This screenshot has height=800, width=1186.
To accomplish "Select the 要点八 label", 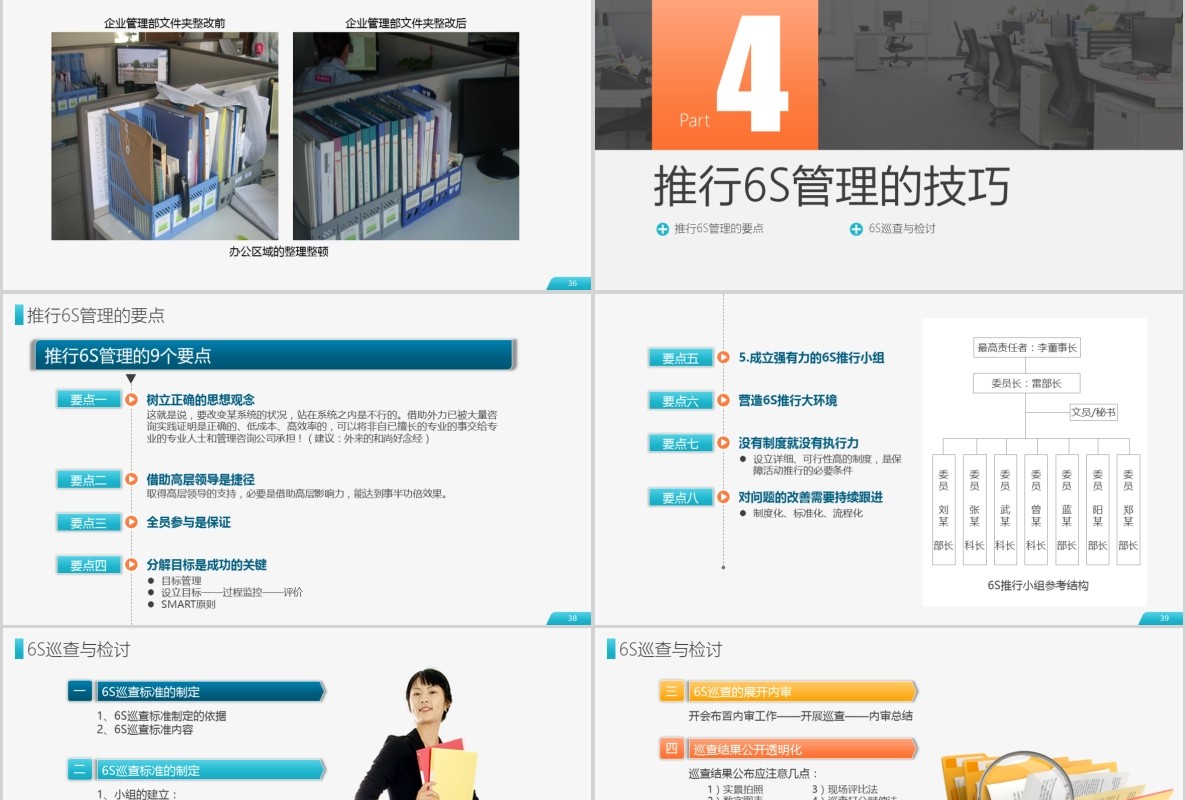I will (x=680, y=498).
